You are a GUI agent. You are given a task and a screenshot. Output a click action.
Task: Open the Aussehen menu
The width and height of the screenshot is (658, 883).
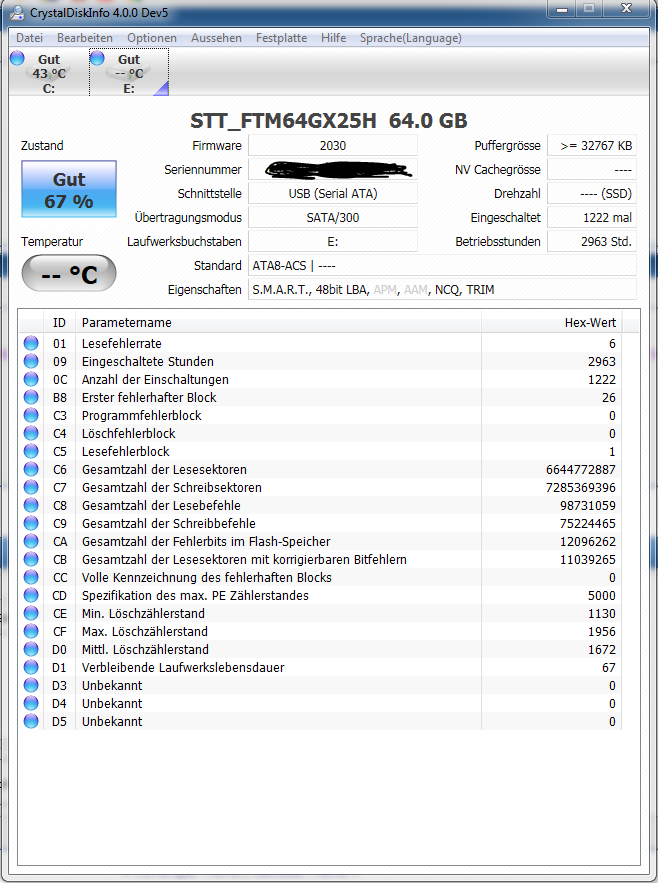coord(216,38)
